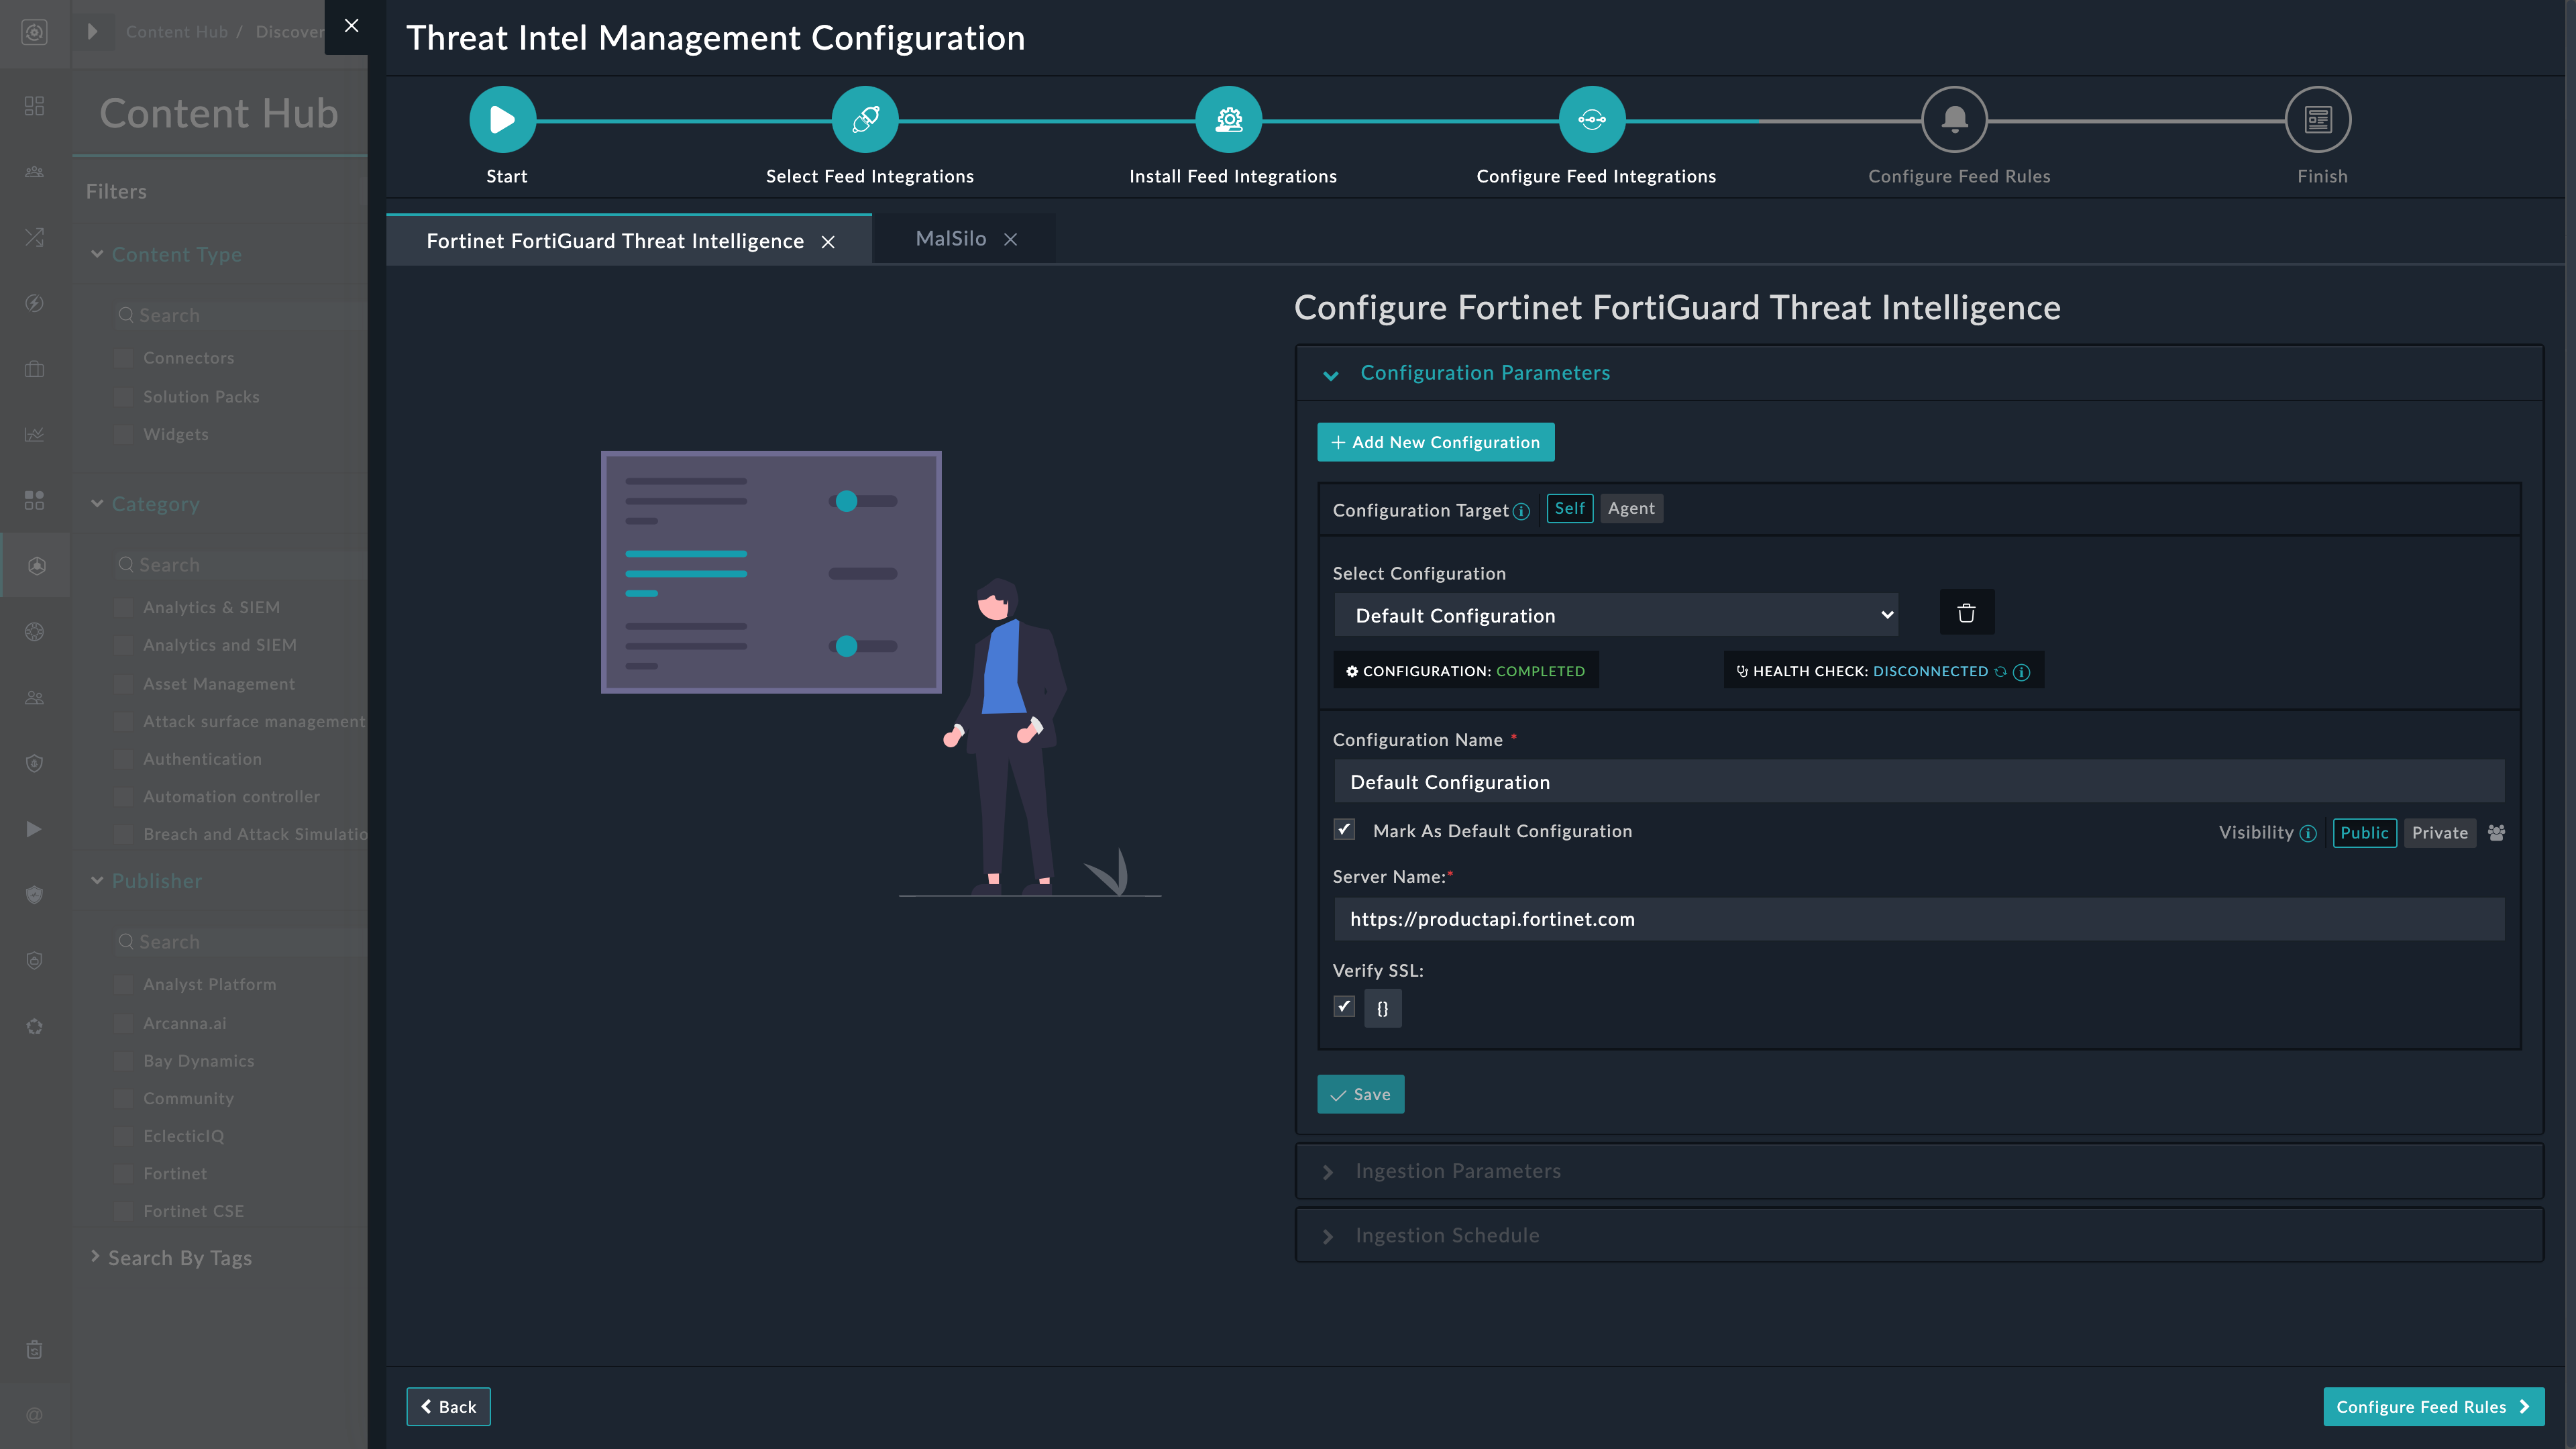Click the Configure Feed Rules bell icon
Viewport: 2576px width, 1449px height.
(1954, 120)
